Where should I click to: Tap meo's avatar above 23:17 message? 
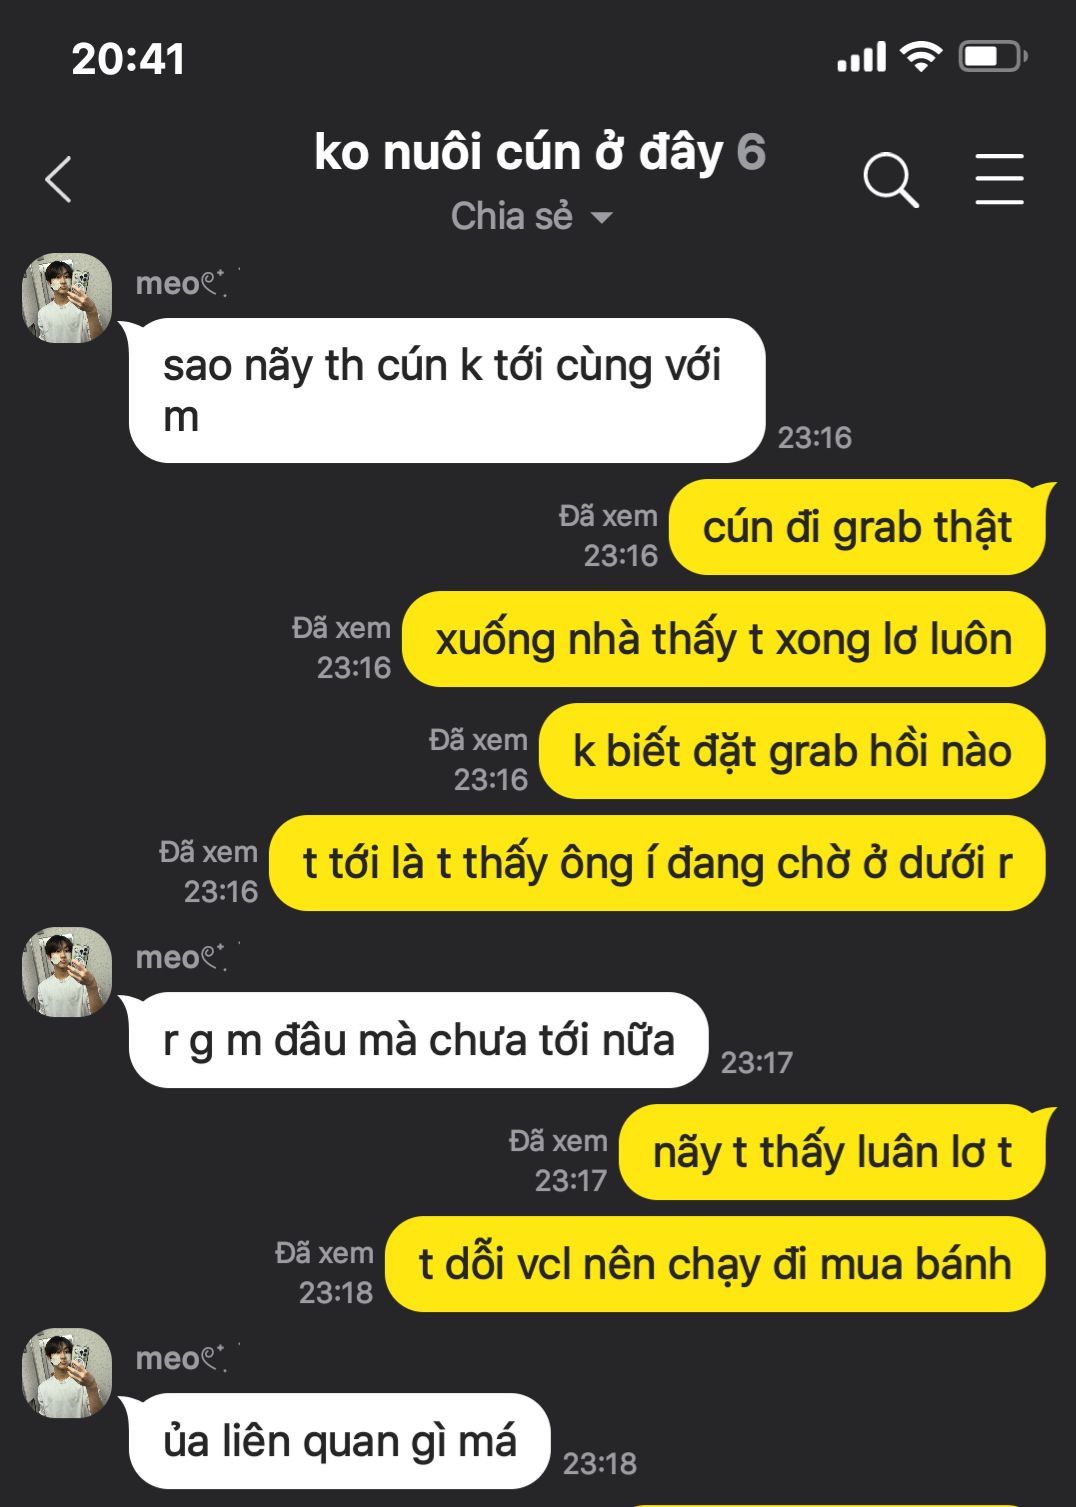[67, 972]
